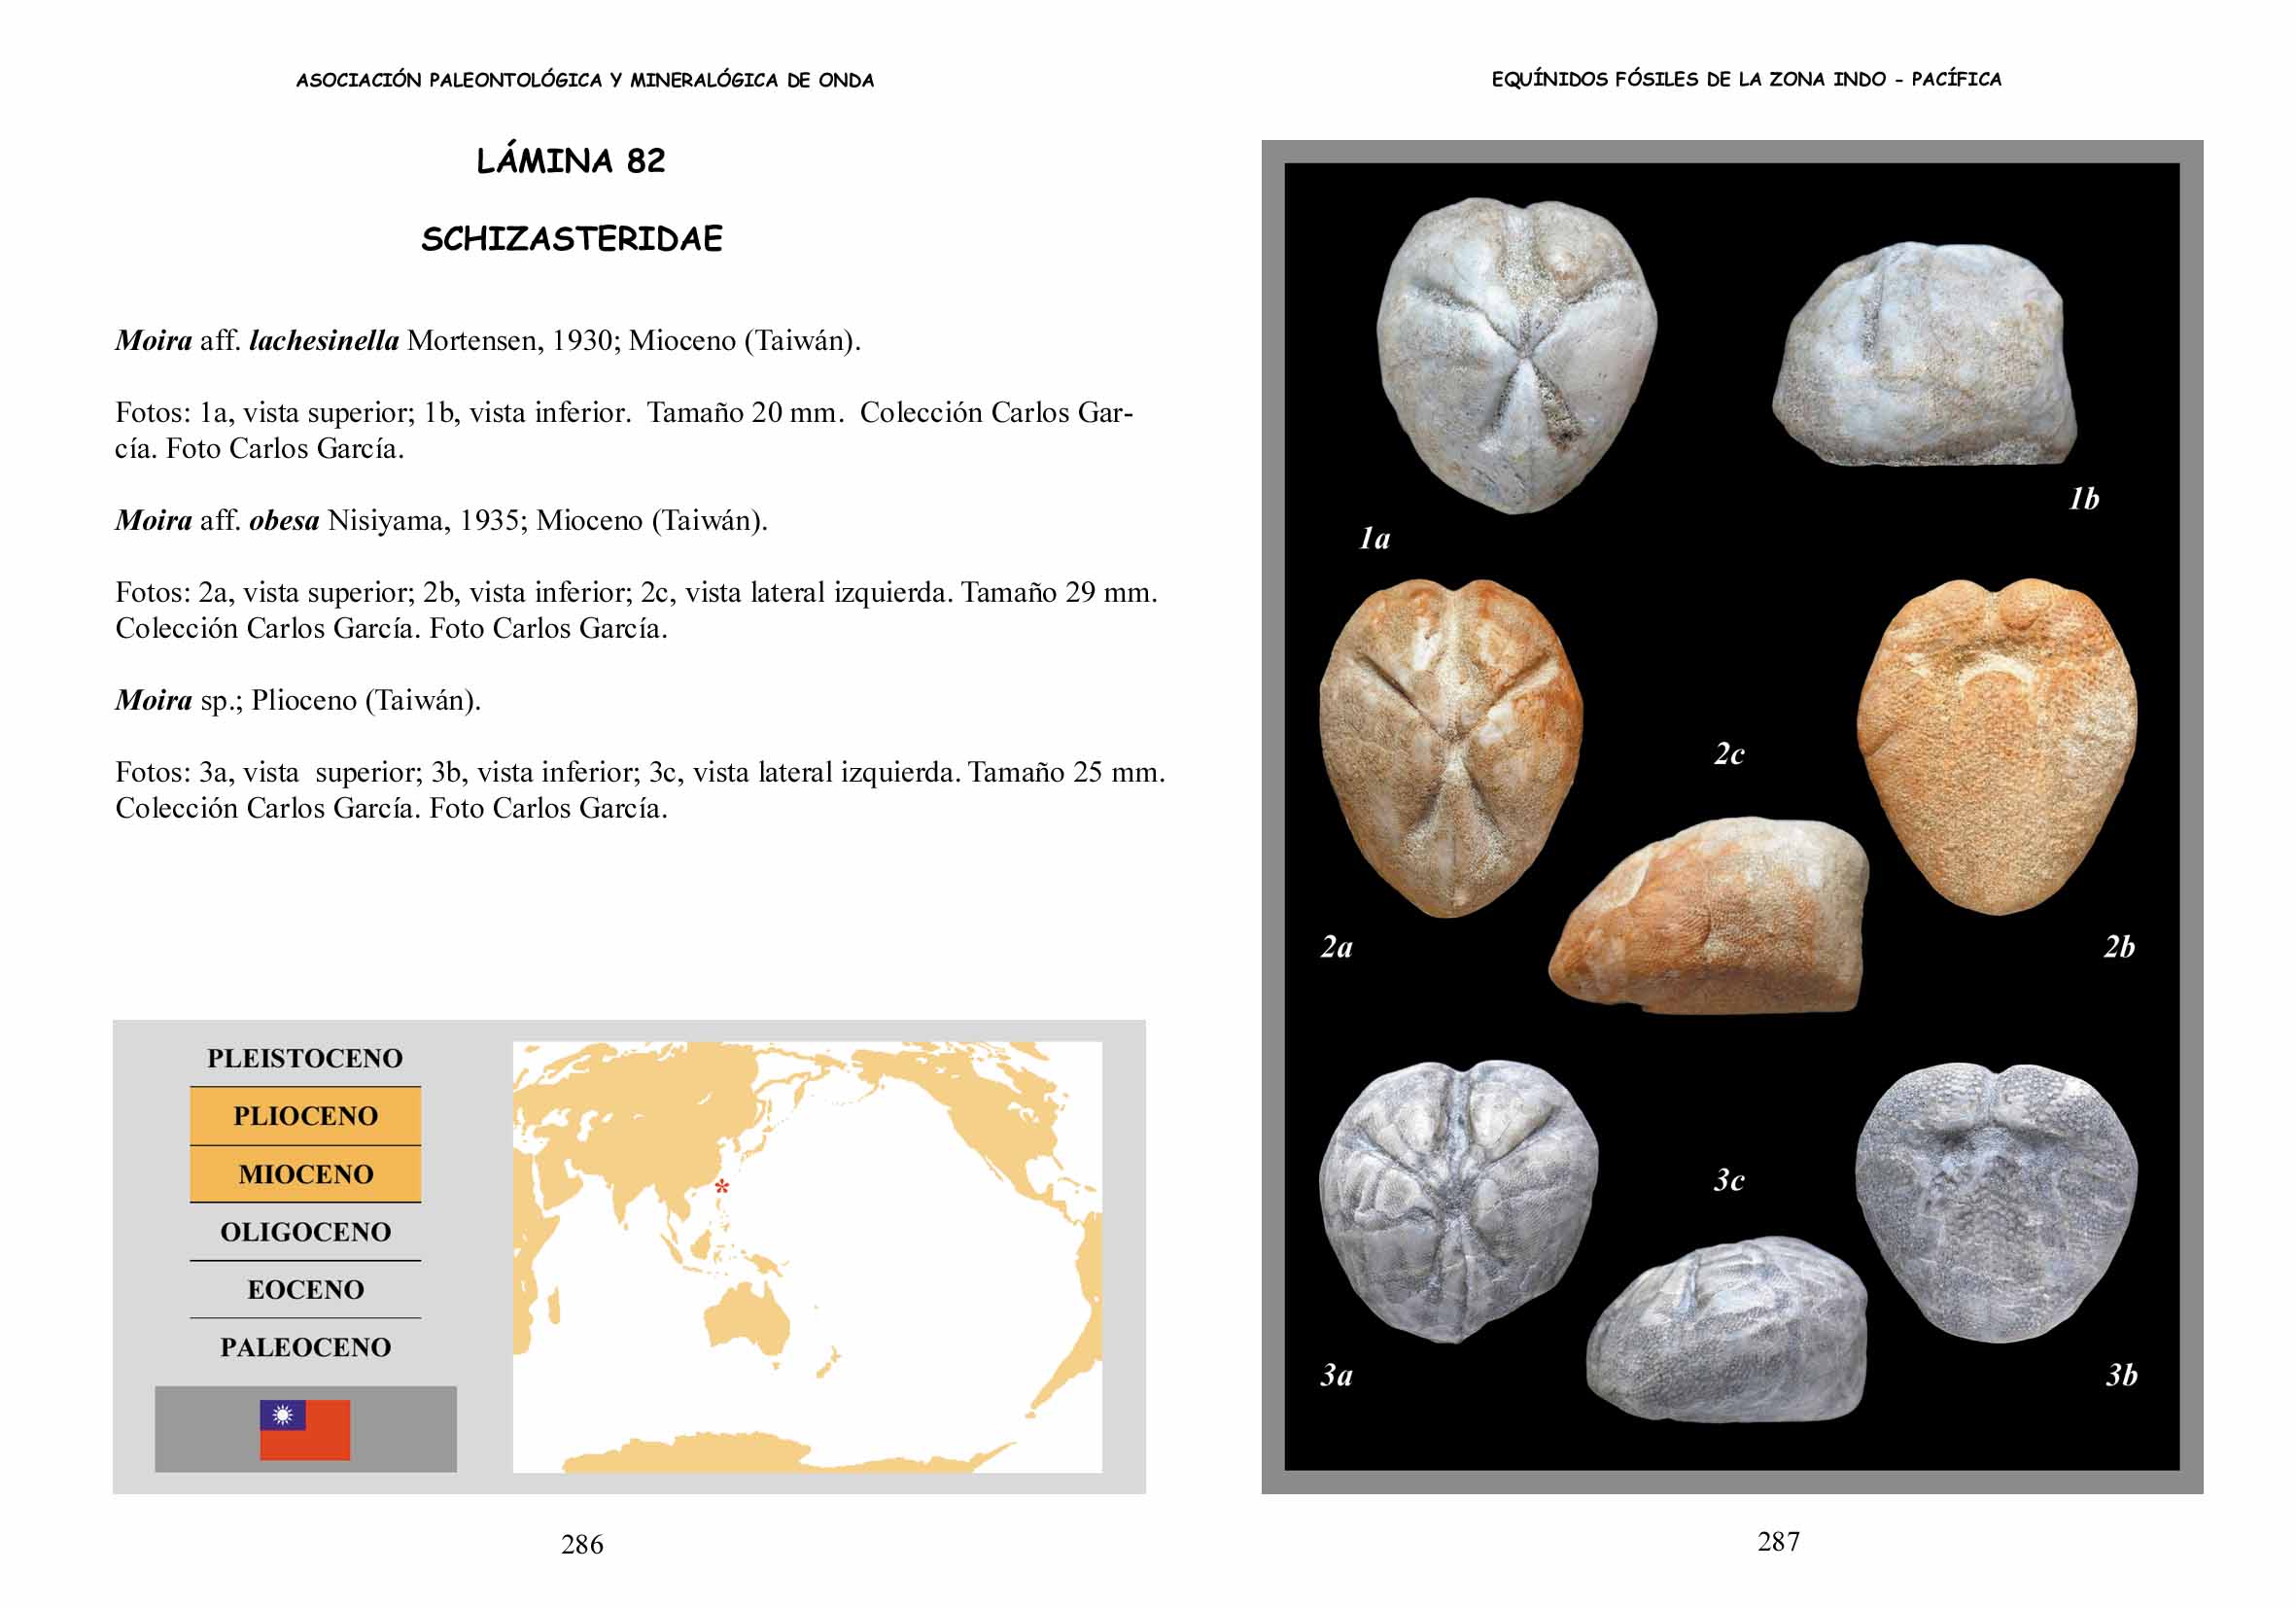Click page number 287
Image resolution: width=2296 pixels, height=1607 pixels.
click(x=1778, y=1541)
